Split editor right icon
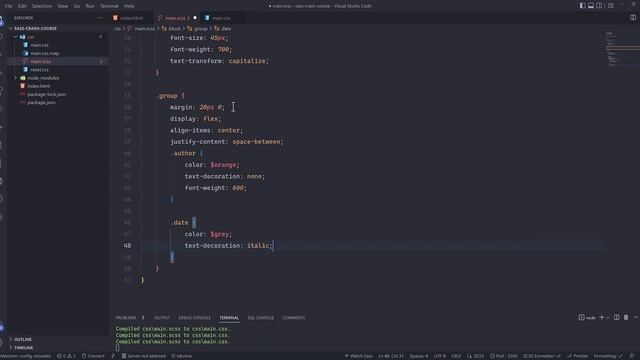The width and height of the screenshot is (640, 360). click(633, 18)
